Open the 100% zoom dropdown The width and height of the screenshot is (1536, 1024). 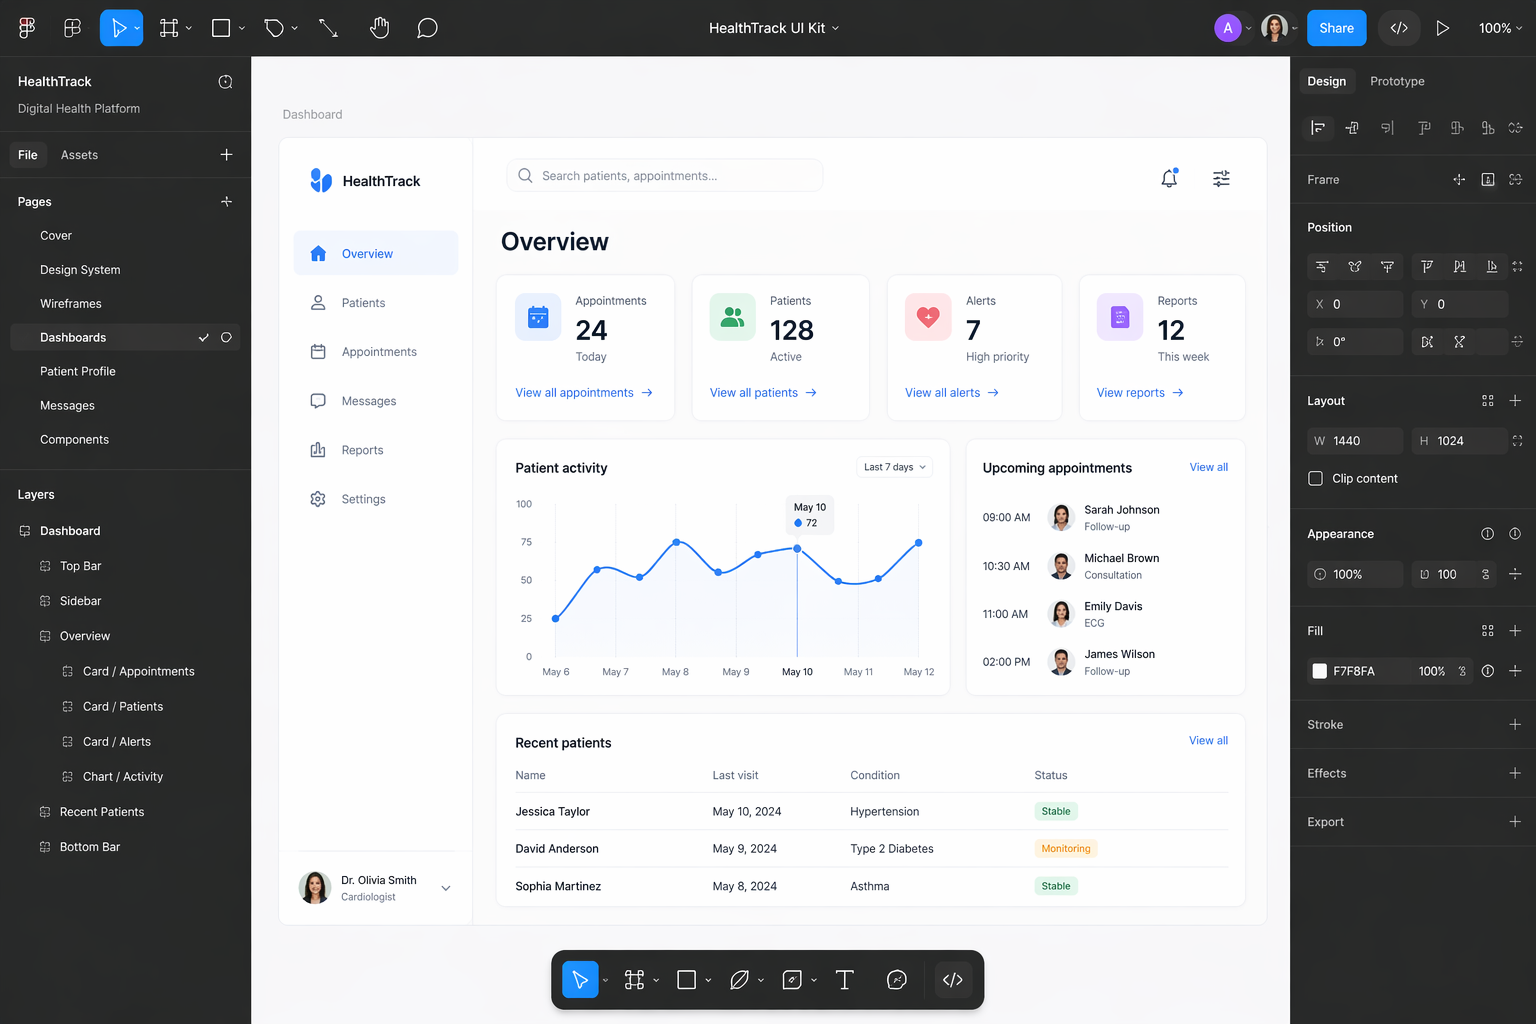tap(1500, 28)
